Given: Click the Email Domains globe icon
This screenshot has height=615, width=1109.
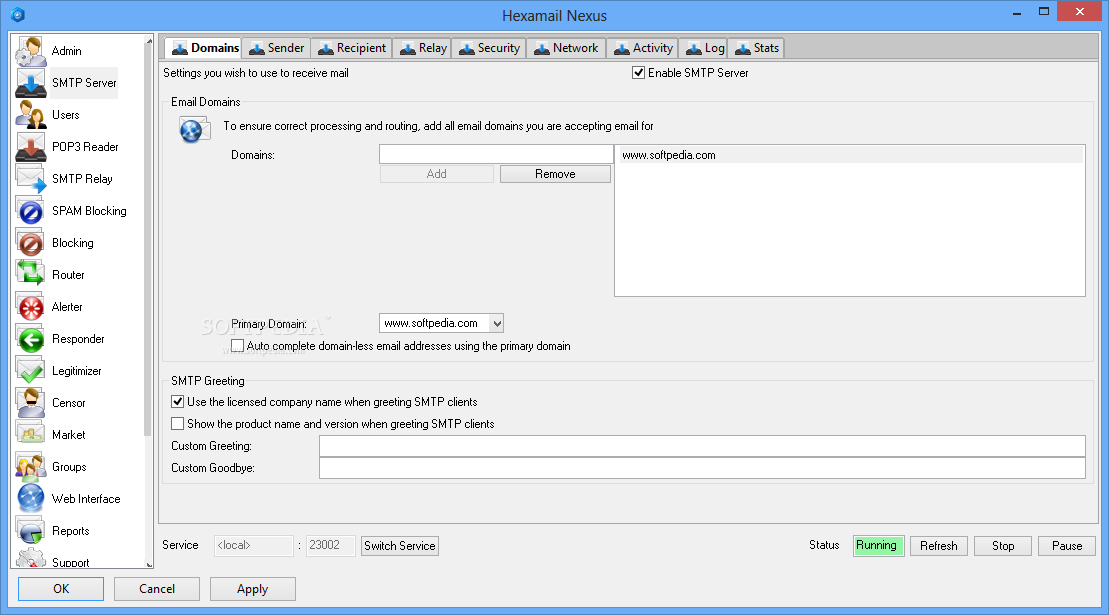Looking at the screenshot, I should pyautogui.click(x=194, y=130).
